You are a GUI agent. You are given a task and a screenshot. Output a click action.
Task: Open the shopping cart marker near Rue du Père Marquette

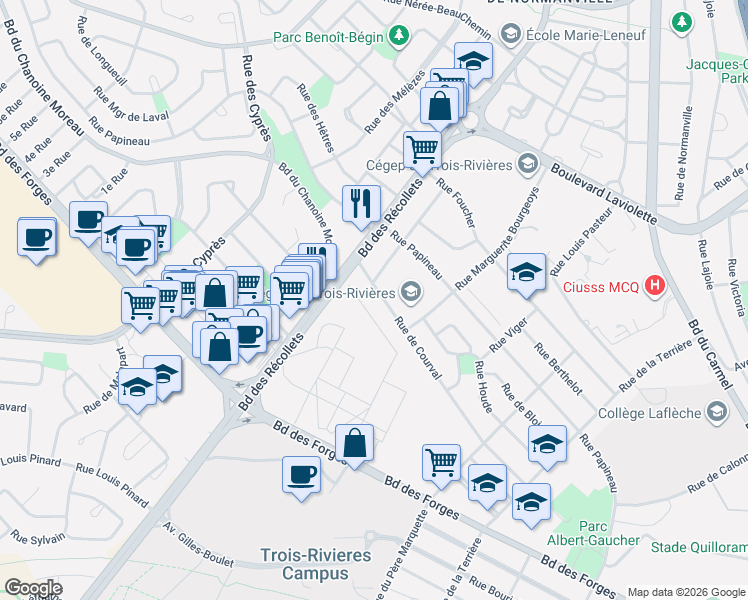[441, 465]
